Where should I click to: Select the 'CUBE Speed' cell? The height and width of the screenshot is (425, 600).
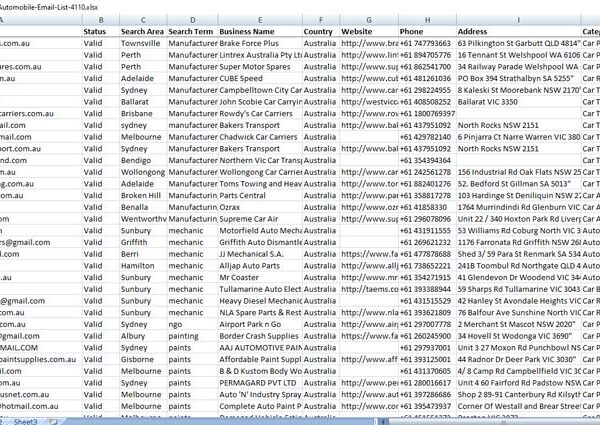[x=260, y=78]
